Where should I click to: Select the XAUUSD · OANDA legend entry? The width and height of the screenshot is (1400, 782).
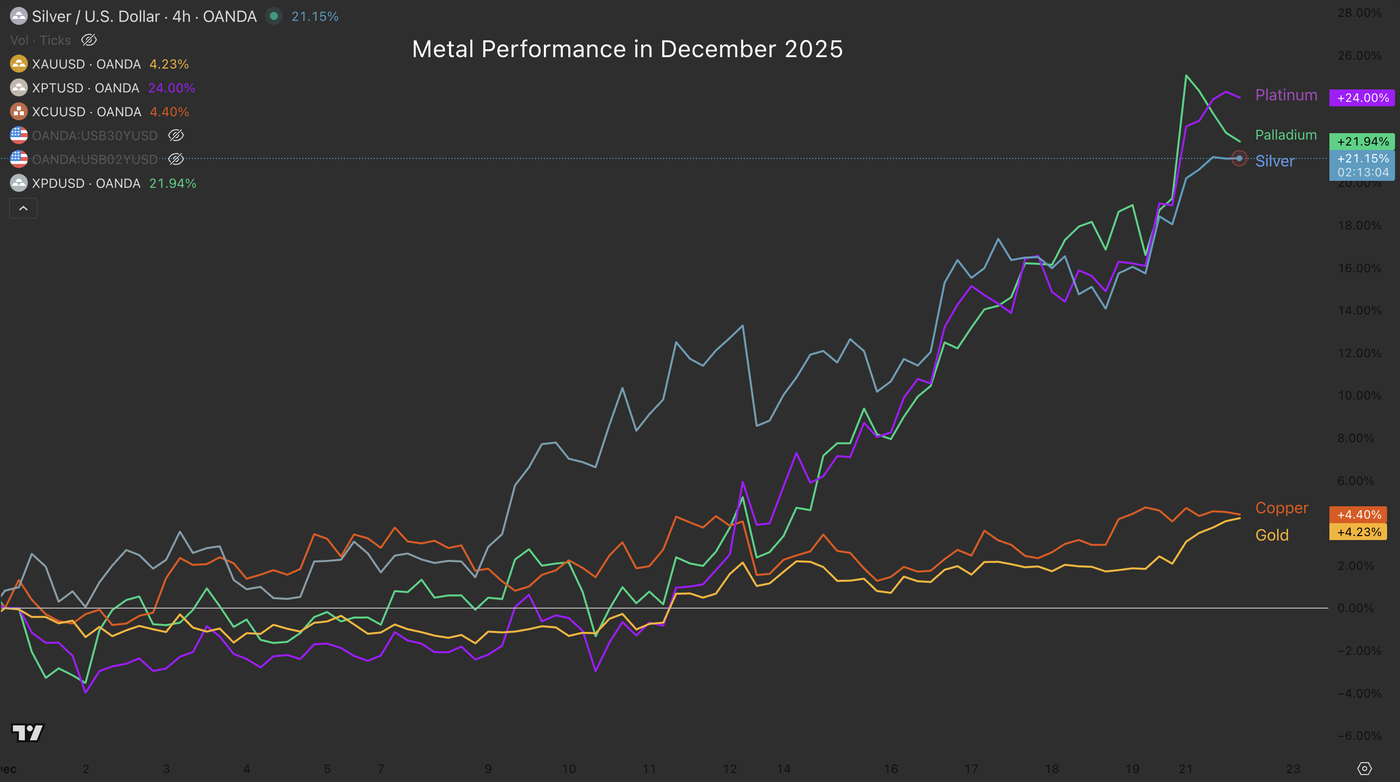coord(86,64)
